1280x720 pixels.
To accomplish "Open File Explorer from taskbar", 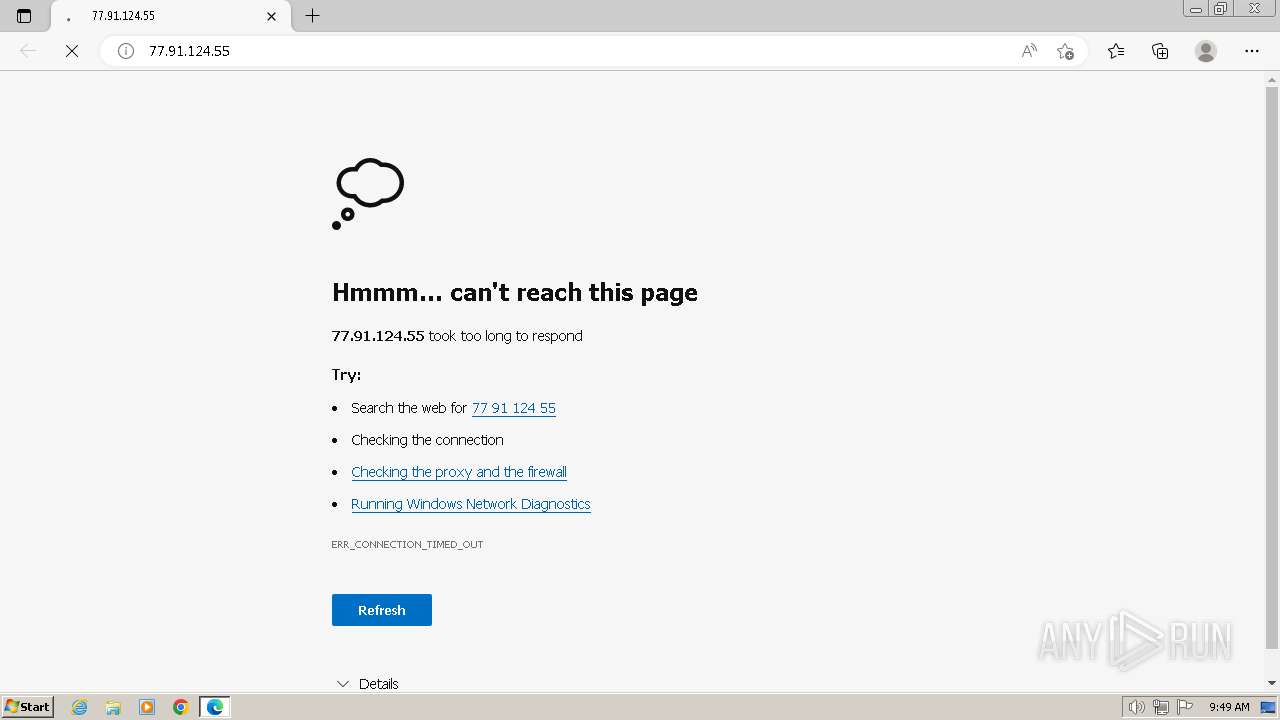I will [x=113, y=707].
